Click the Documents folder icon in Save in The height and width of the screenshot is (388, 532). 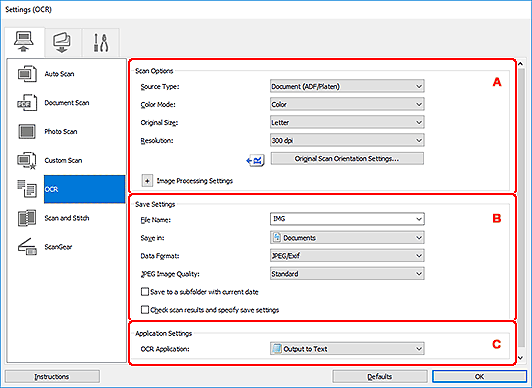click(x=277, y=237)
